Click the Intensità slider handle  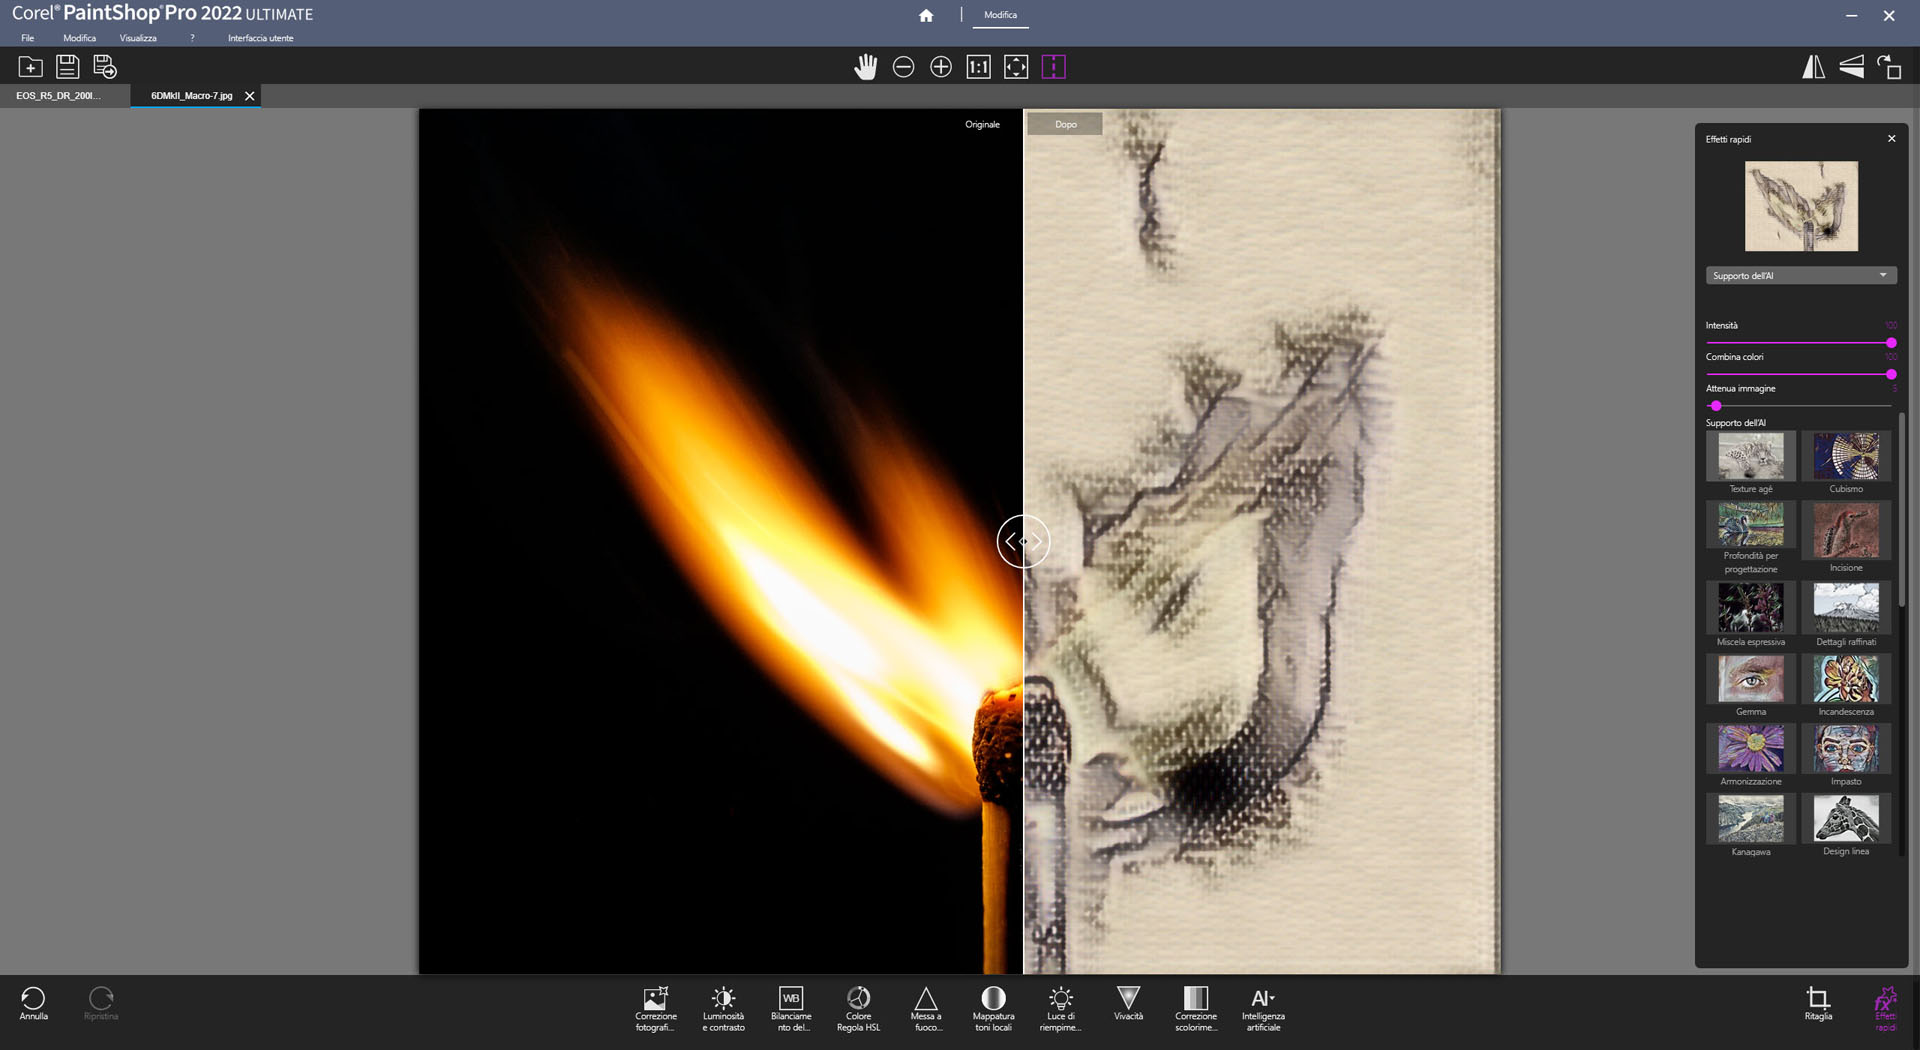pyautogui.click(x=1890, y=343)
